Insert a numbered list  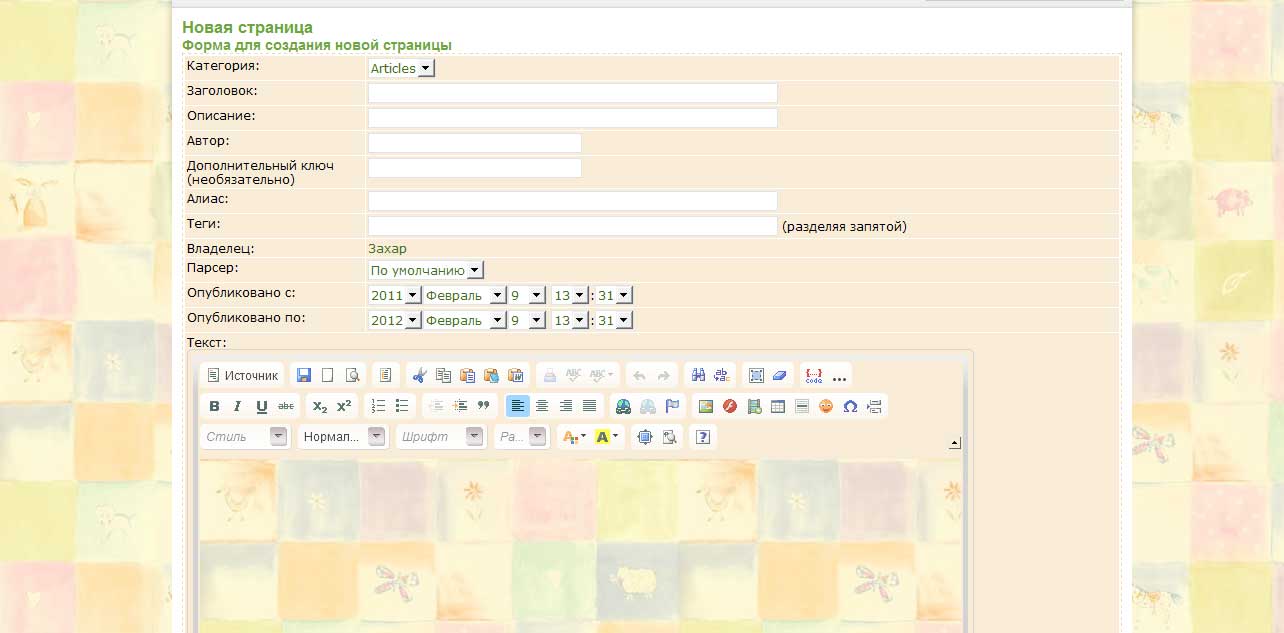(x=378, y=406)
